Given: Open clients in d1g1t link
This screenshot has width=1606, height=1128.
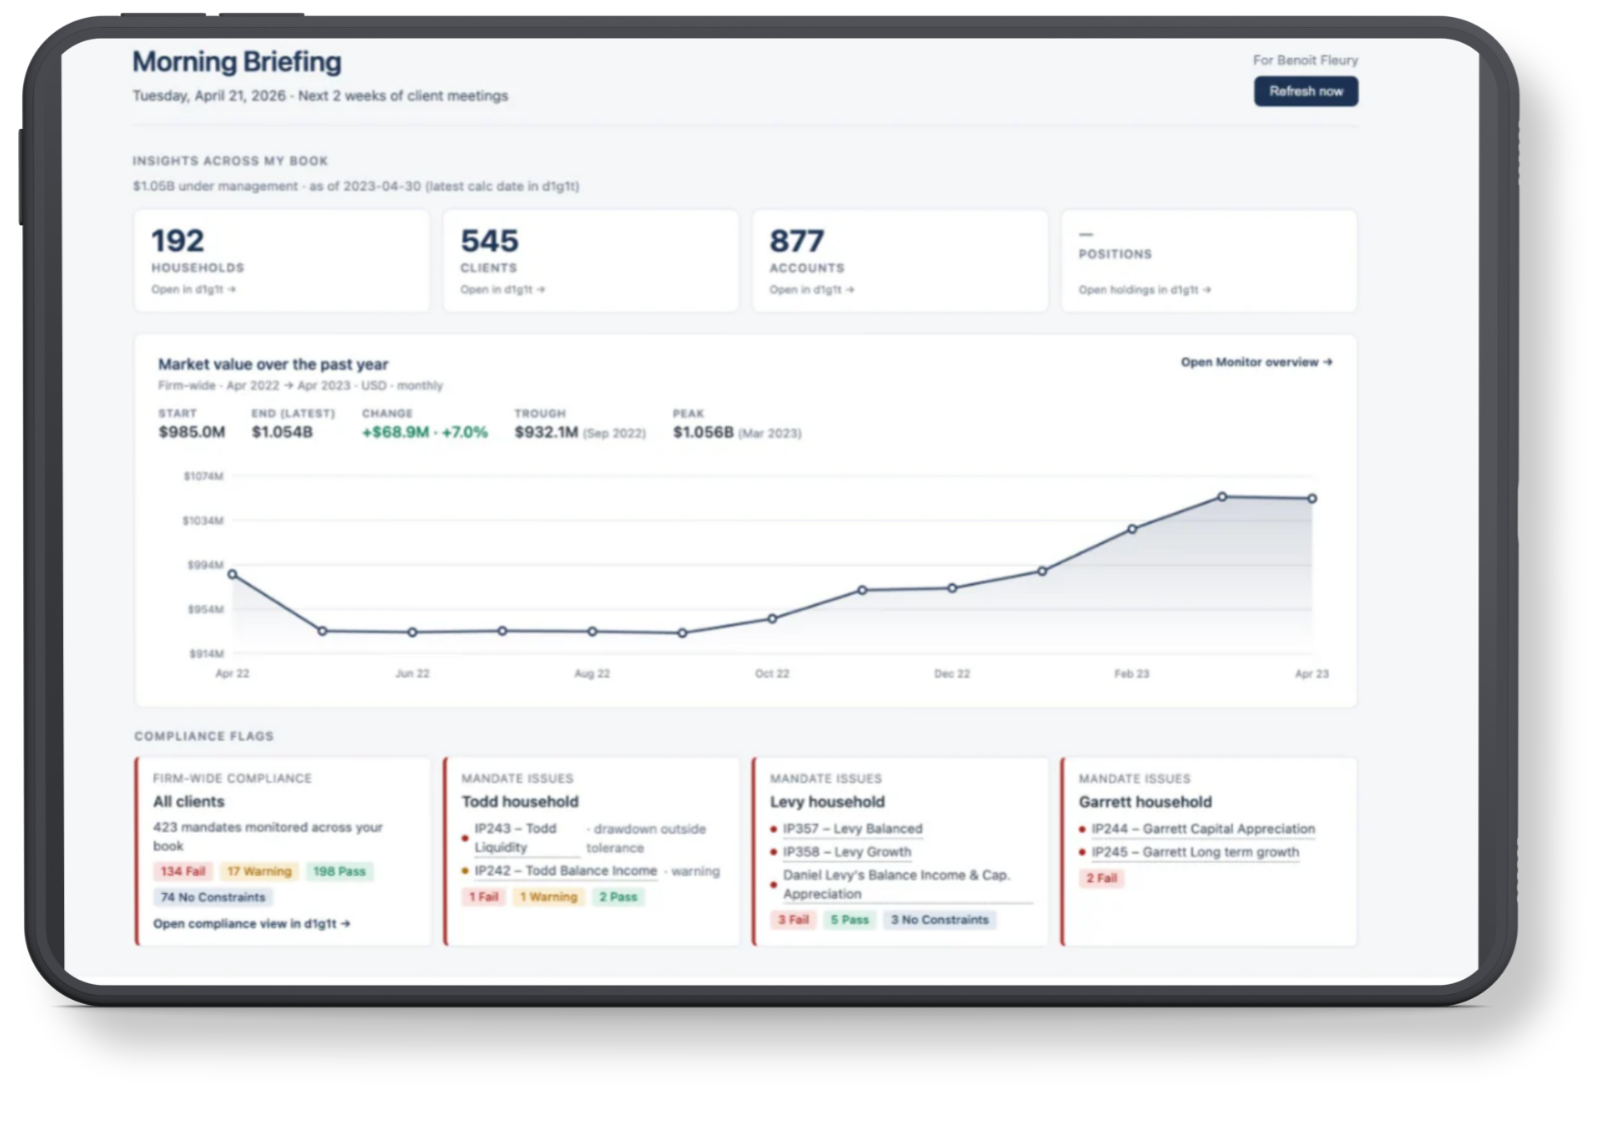Looking at the screenshot, I should 502,289.
